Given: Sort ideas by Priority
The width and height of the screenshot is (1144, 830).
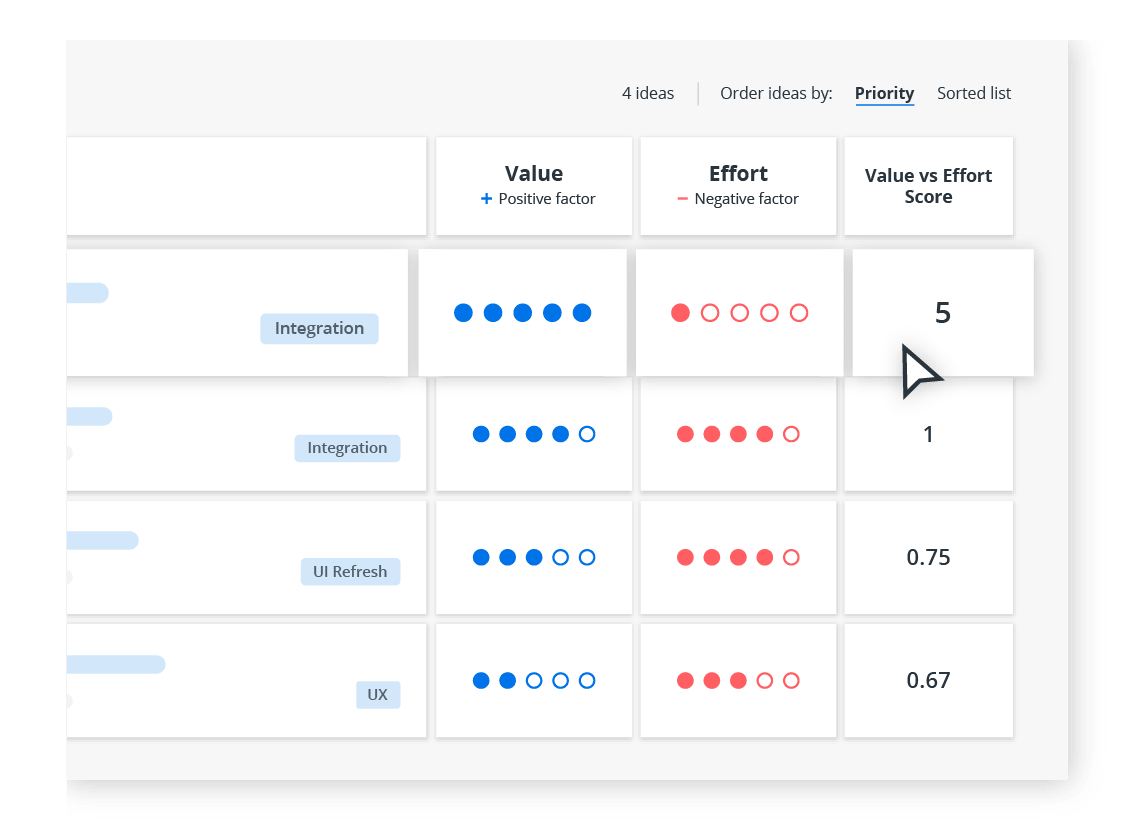Looking at the screenshot, I should pos(884,93).
